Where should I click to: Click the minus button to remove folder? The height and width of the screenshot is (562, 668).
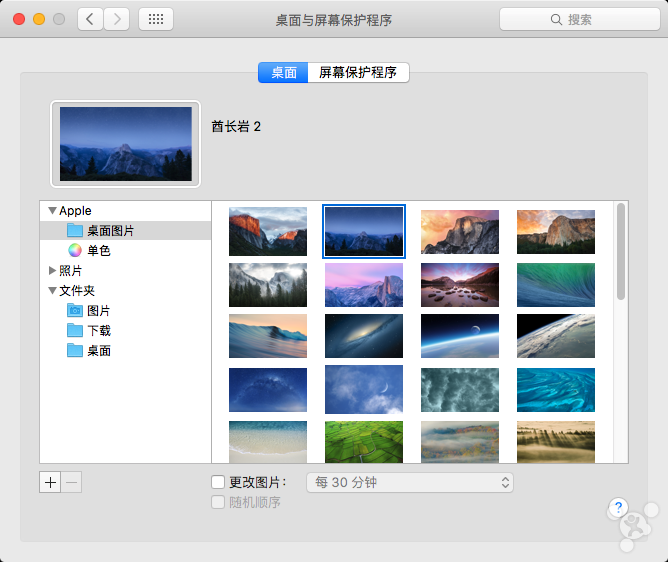71,482
